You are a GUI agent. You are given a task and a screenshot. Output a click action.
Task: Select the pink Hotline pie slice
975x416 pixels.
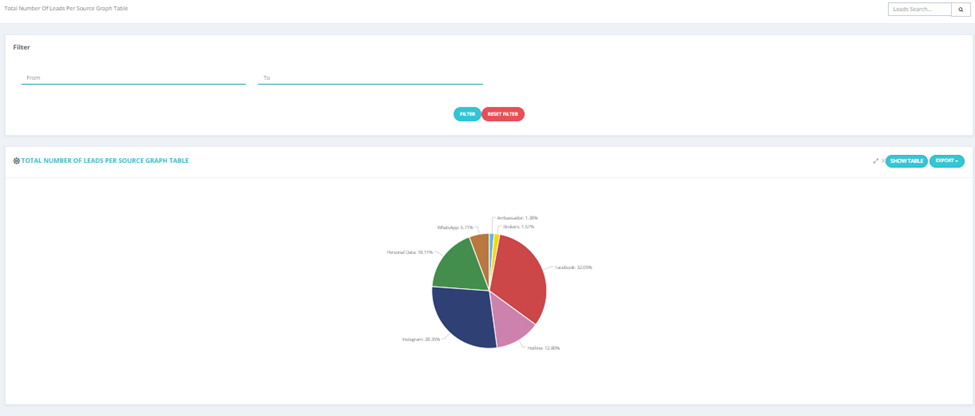(x=511, y=322)
